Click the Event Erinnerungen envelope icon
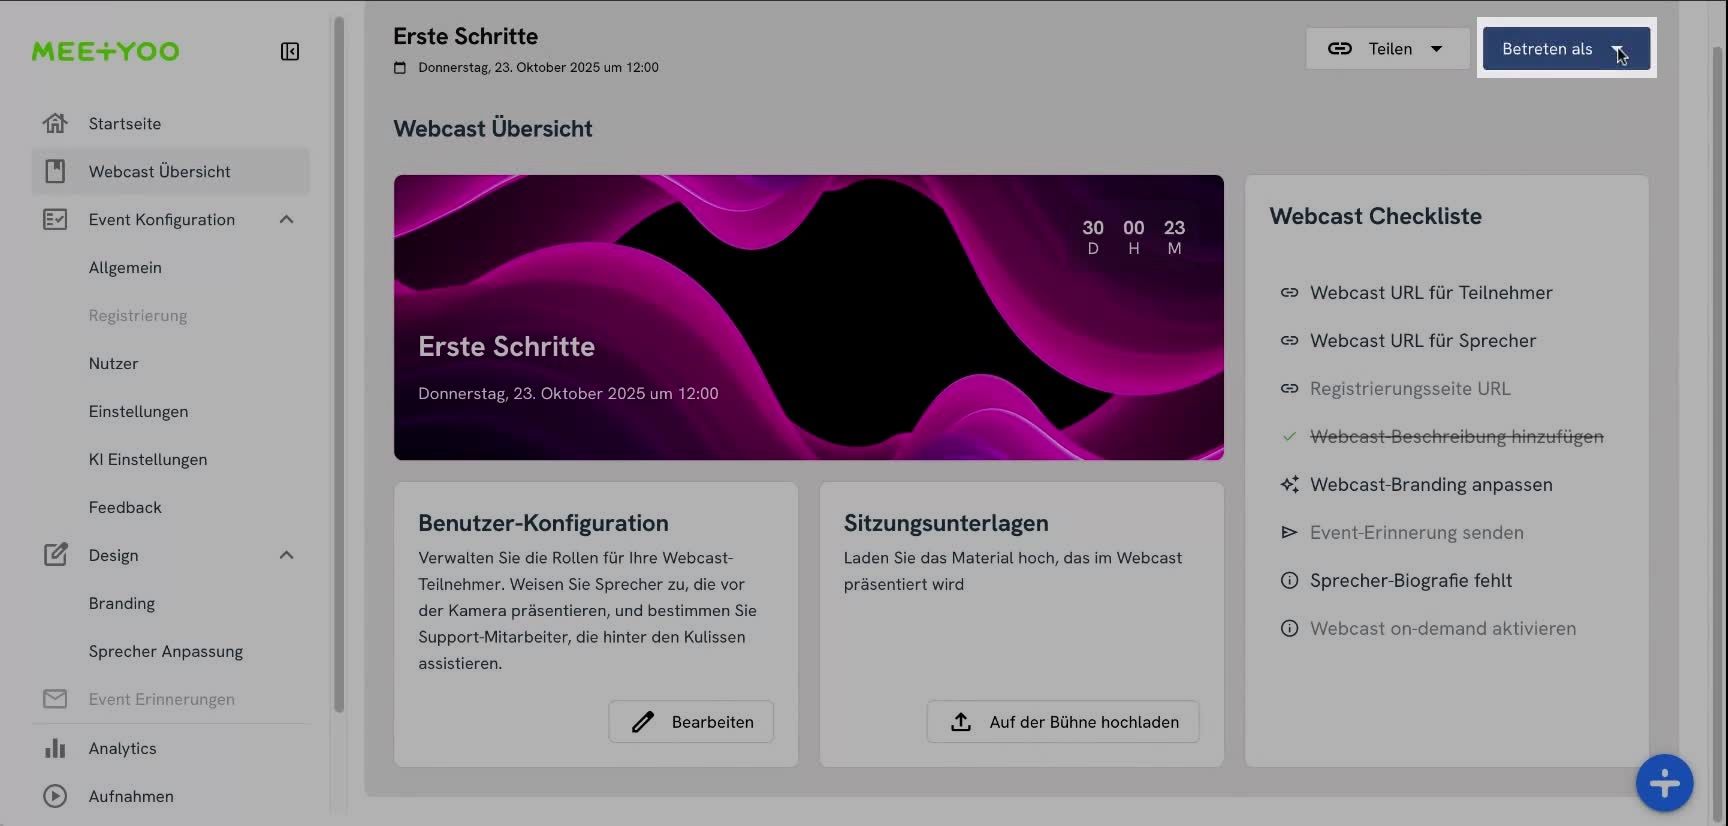The image size is (1728, 826). (x=55, y=699)
